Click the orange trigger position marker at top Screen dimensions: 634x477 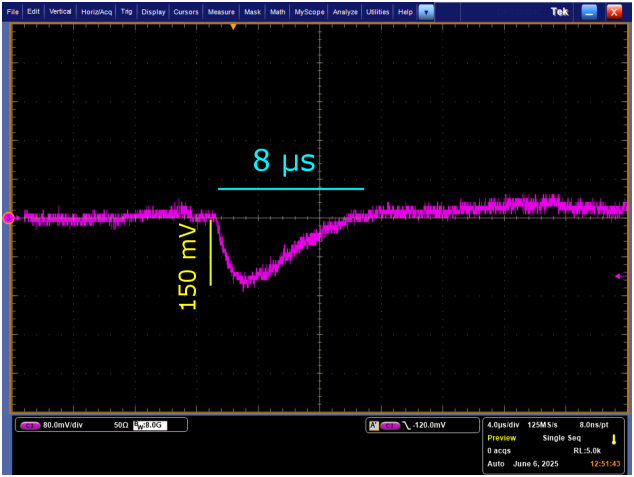[233, 27]
